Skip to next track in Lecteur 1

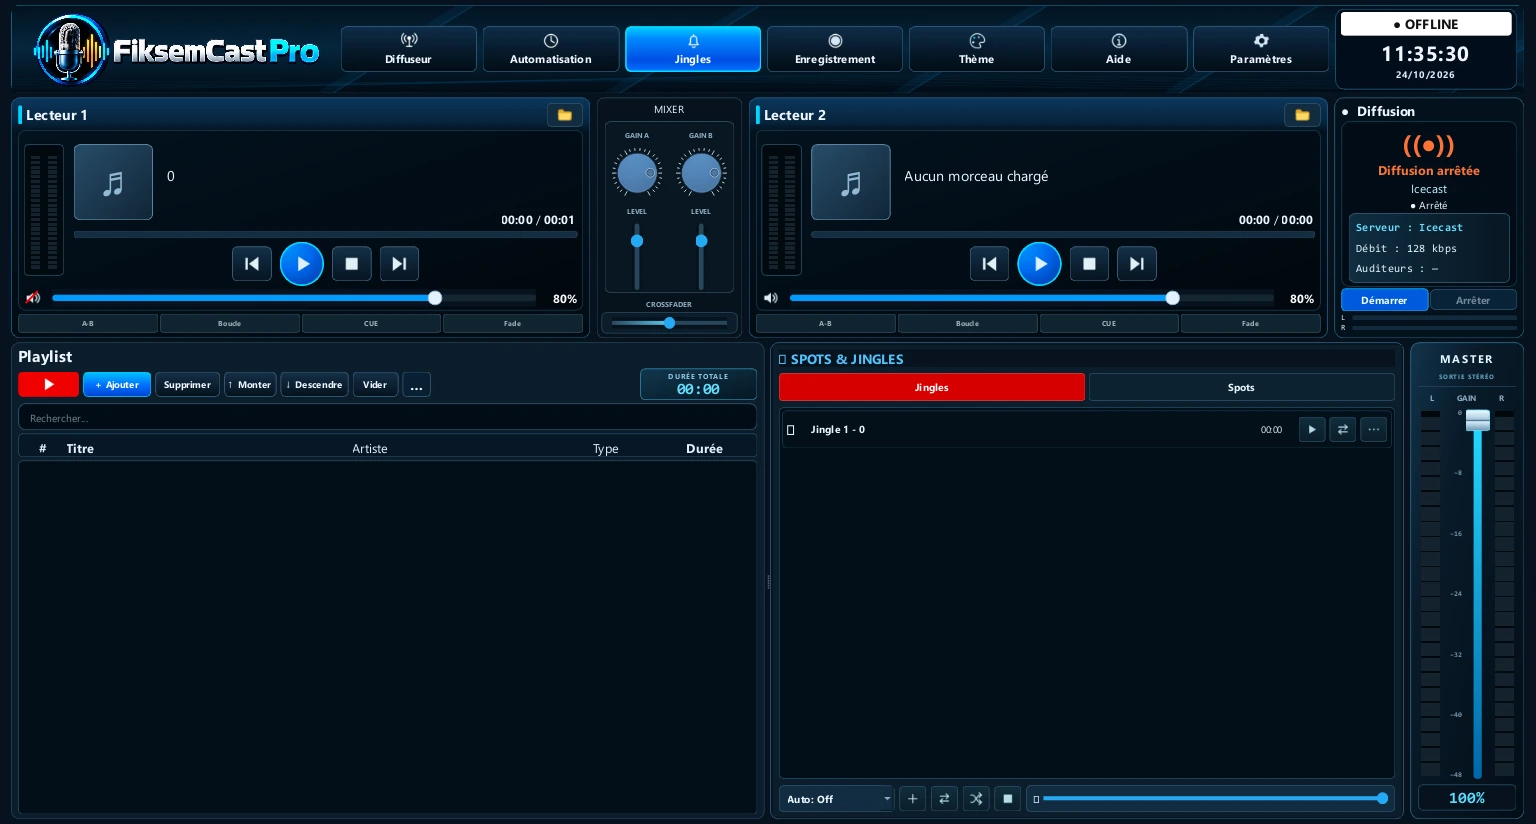click(399, 264)
